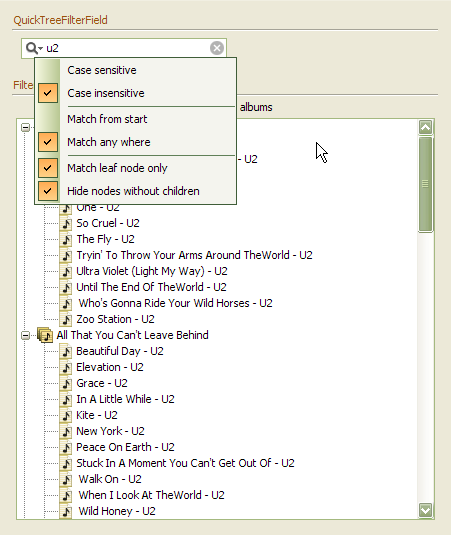Click note icon beside In A Little While

pyautogui.click(x=66, y=400)
